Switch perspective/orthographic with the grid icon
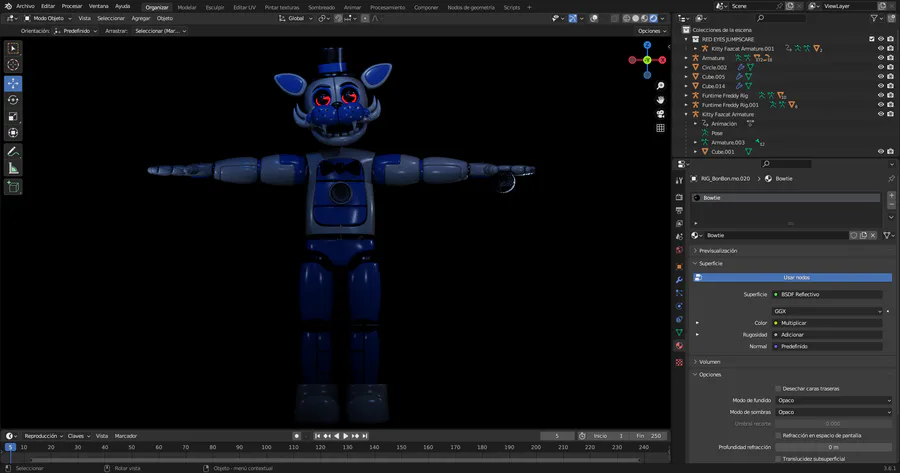The width and height of the screenshot is (900, 473). (661, 128)
